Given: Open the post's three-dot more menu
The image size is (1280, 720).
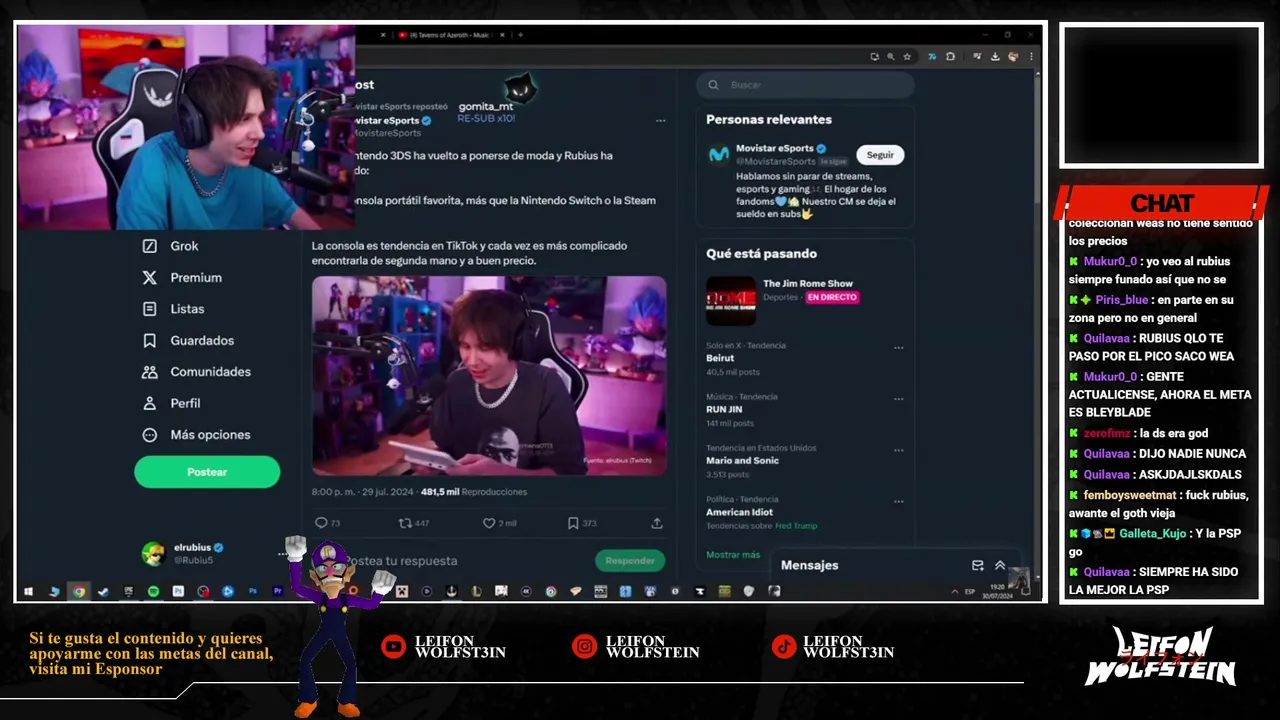Looking at the screenshot, I should [x=660, y=121].
